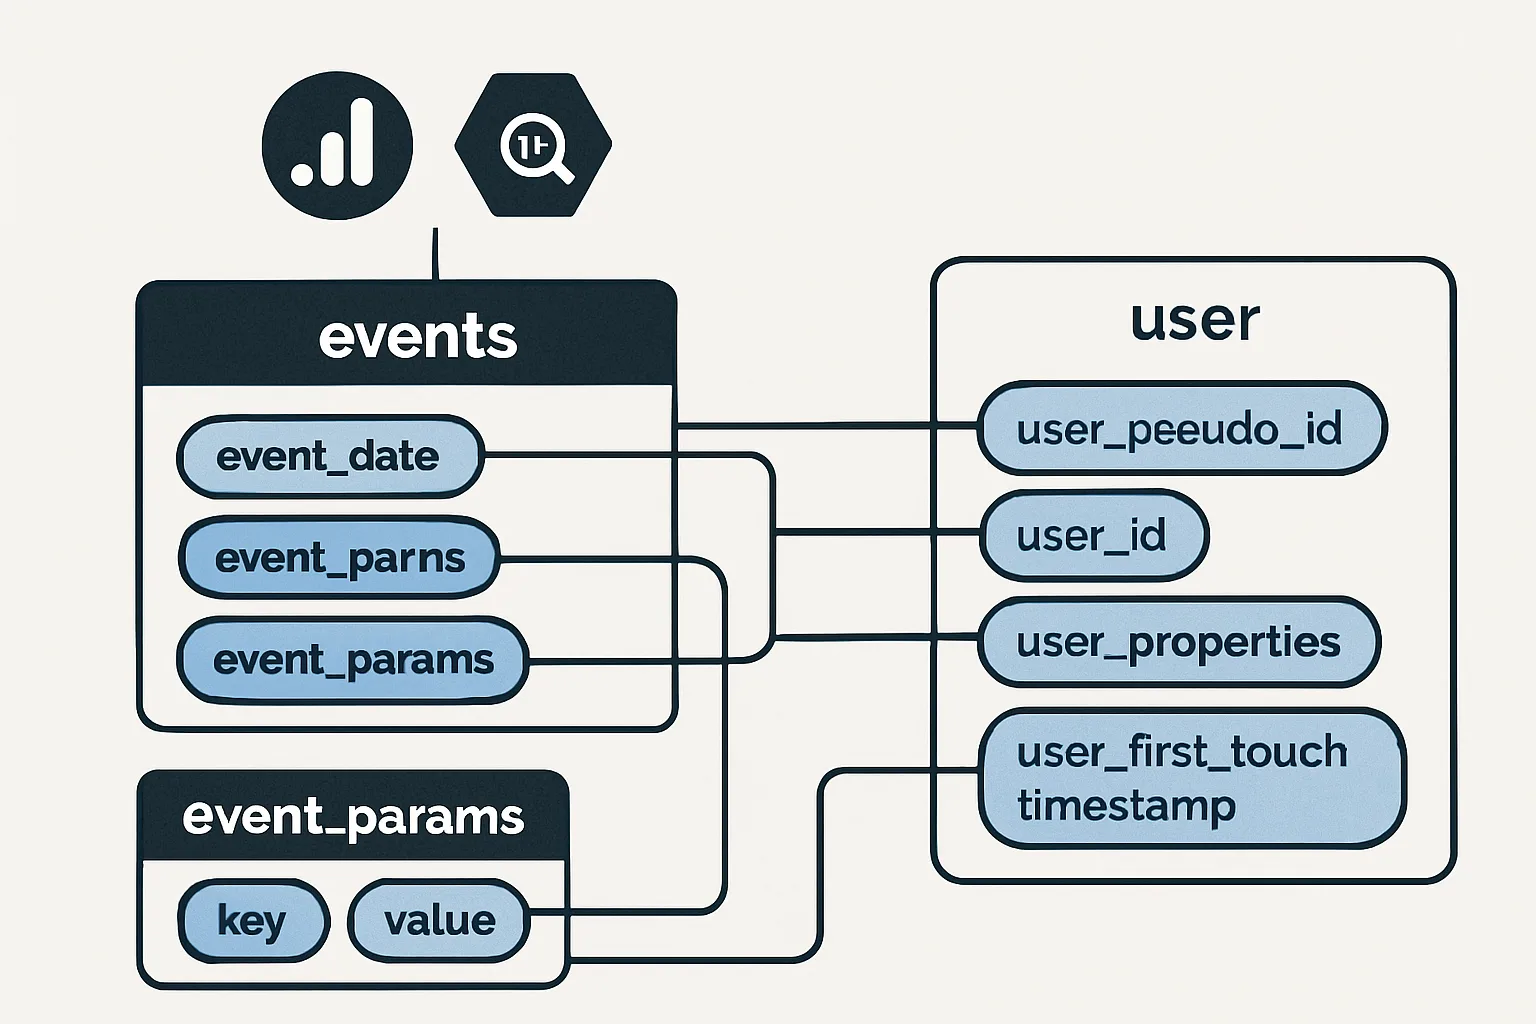This screenshot has width=1536, height=1024.
Task: Click the event_date field pill
Action: [330, 457]
